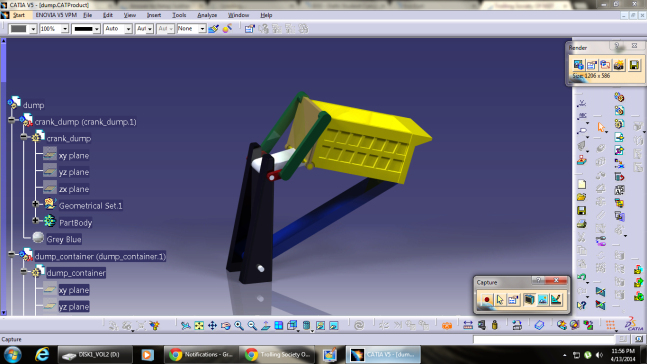Image resolution: width=647 pixels, height=364 pixels.
Task: Click the Select Mode arrow in Capture toolbar
Action: [500, 300]
